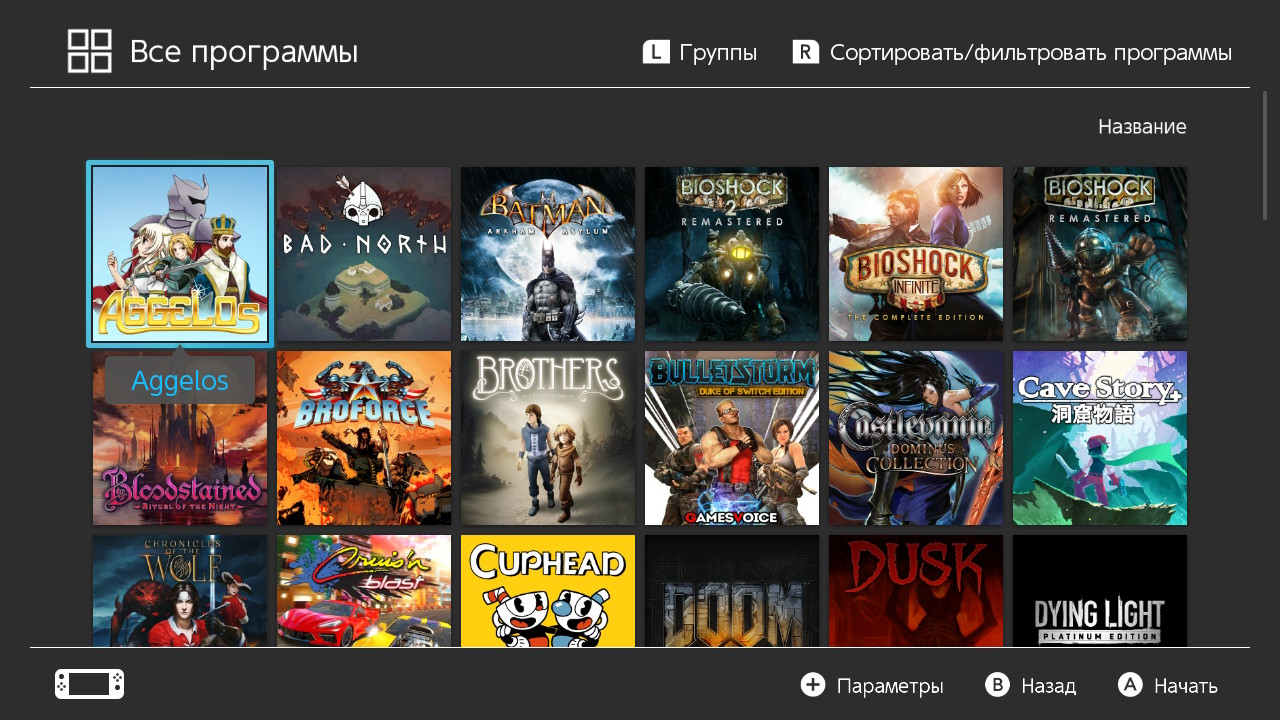Open Bulletstorm Duke of Switch Edition

[x=732, y=438]
